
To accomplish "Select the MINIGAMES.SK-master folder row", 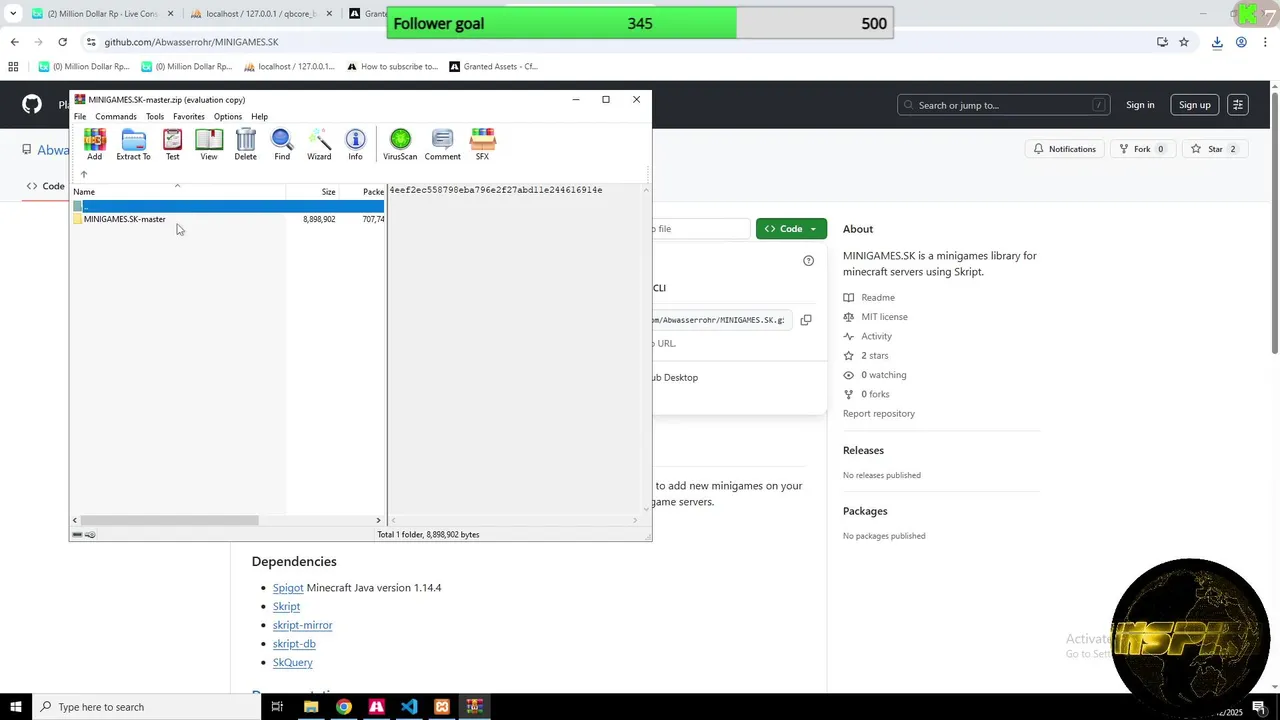I will click(228, 219).
